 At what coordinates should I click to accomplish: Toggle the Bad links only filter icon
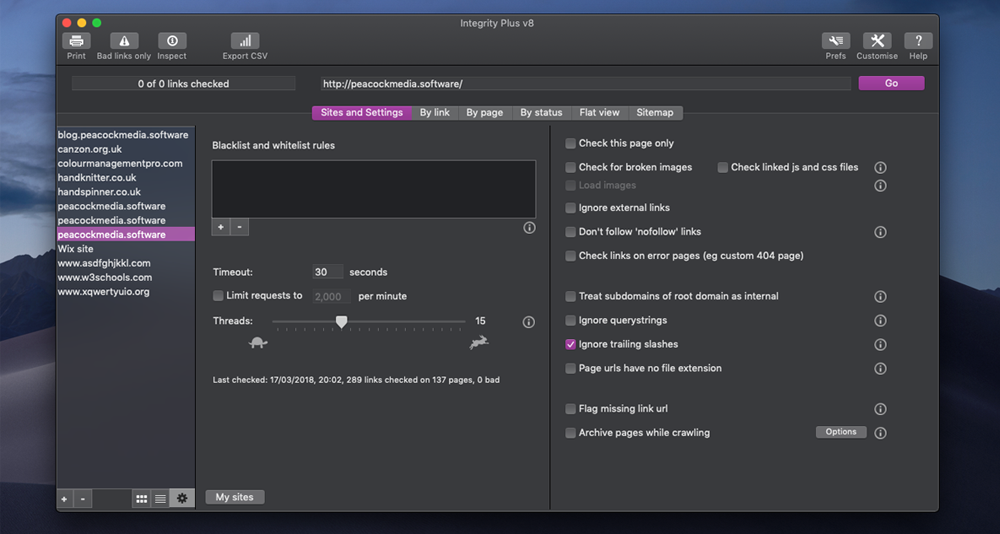tap(123, 41)
